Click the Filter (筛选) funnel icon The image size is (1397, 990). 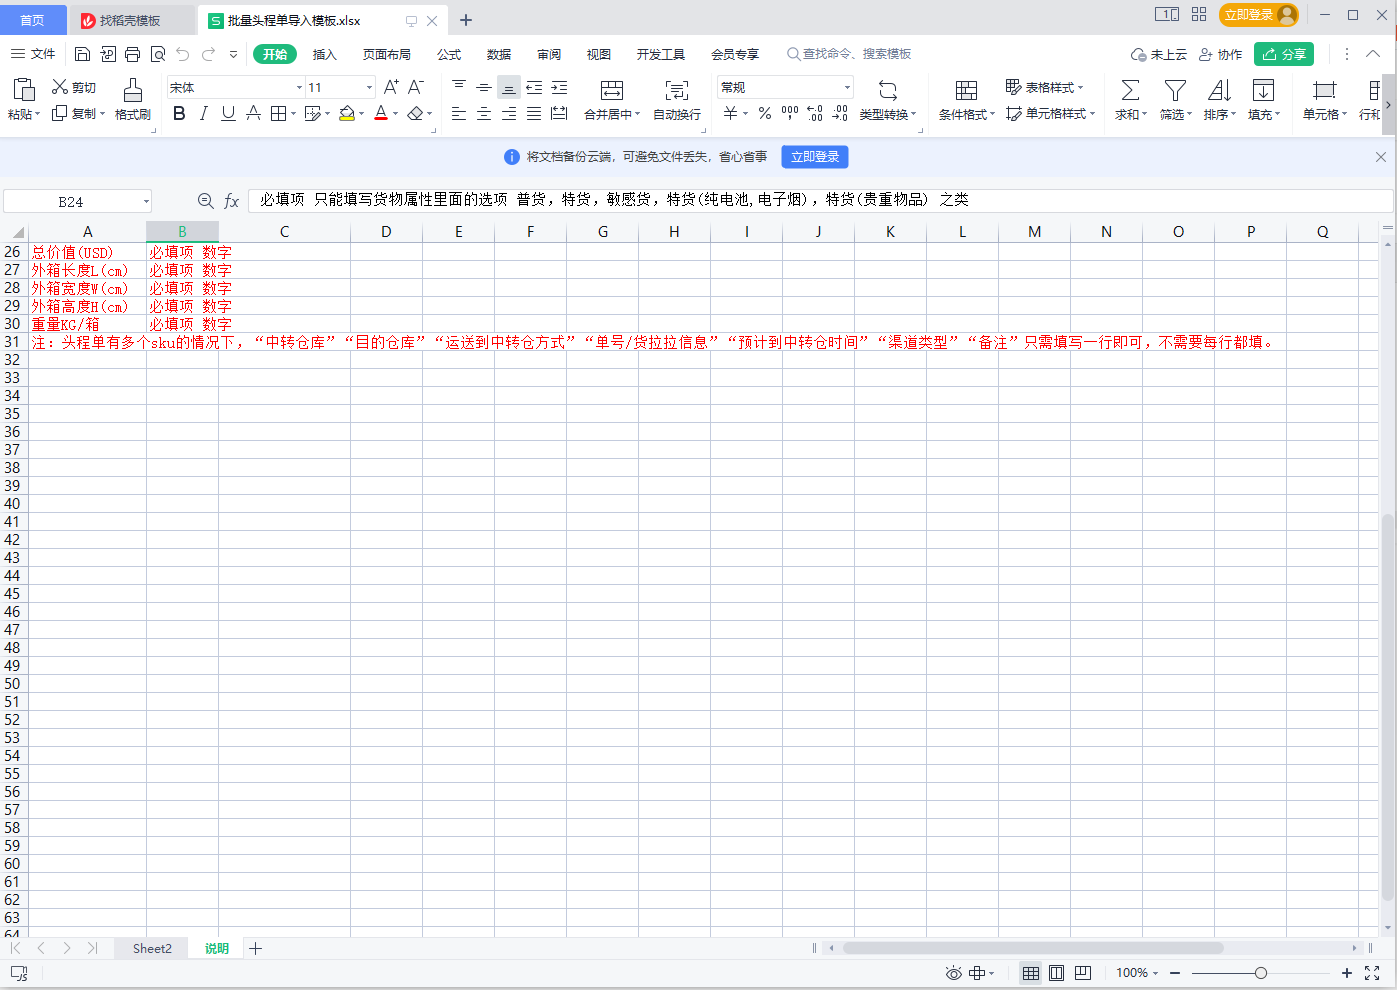click(x=1175, y=91)
